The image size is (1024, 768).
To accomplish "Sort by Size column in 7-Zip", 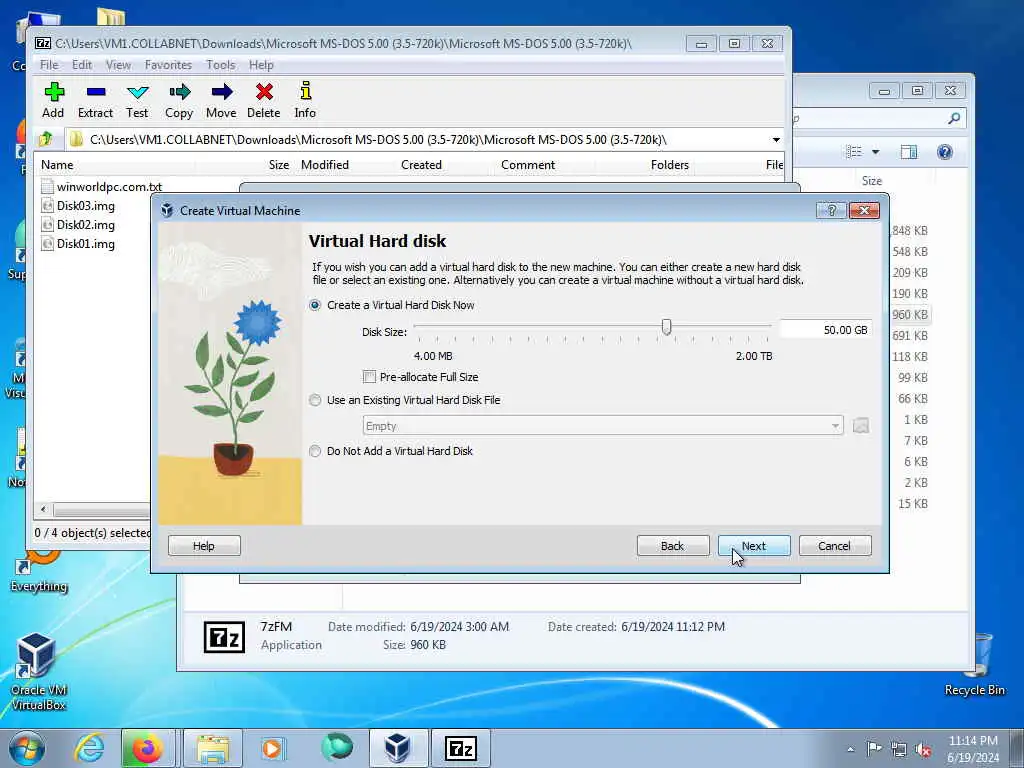I will click(x=279, y=165).
